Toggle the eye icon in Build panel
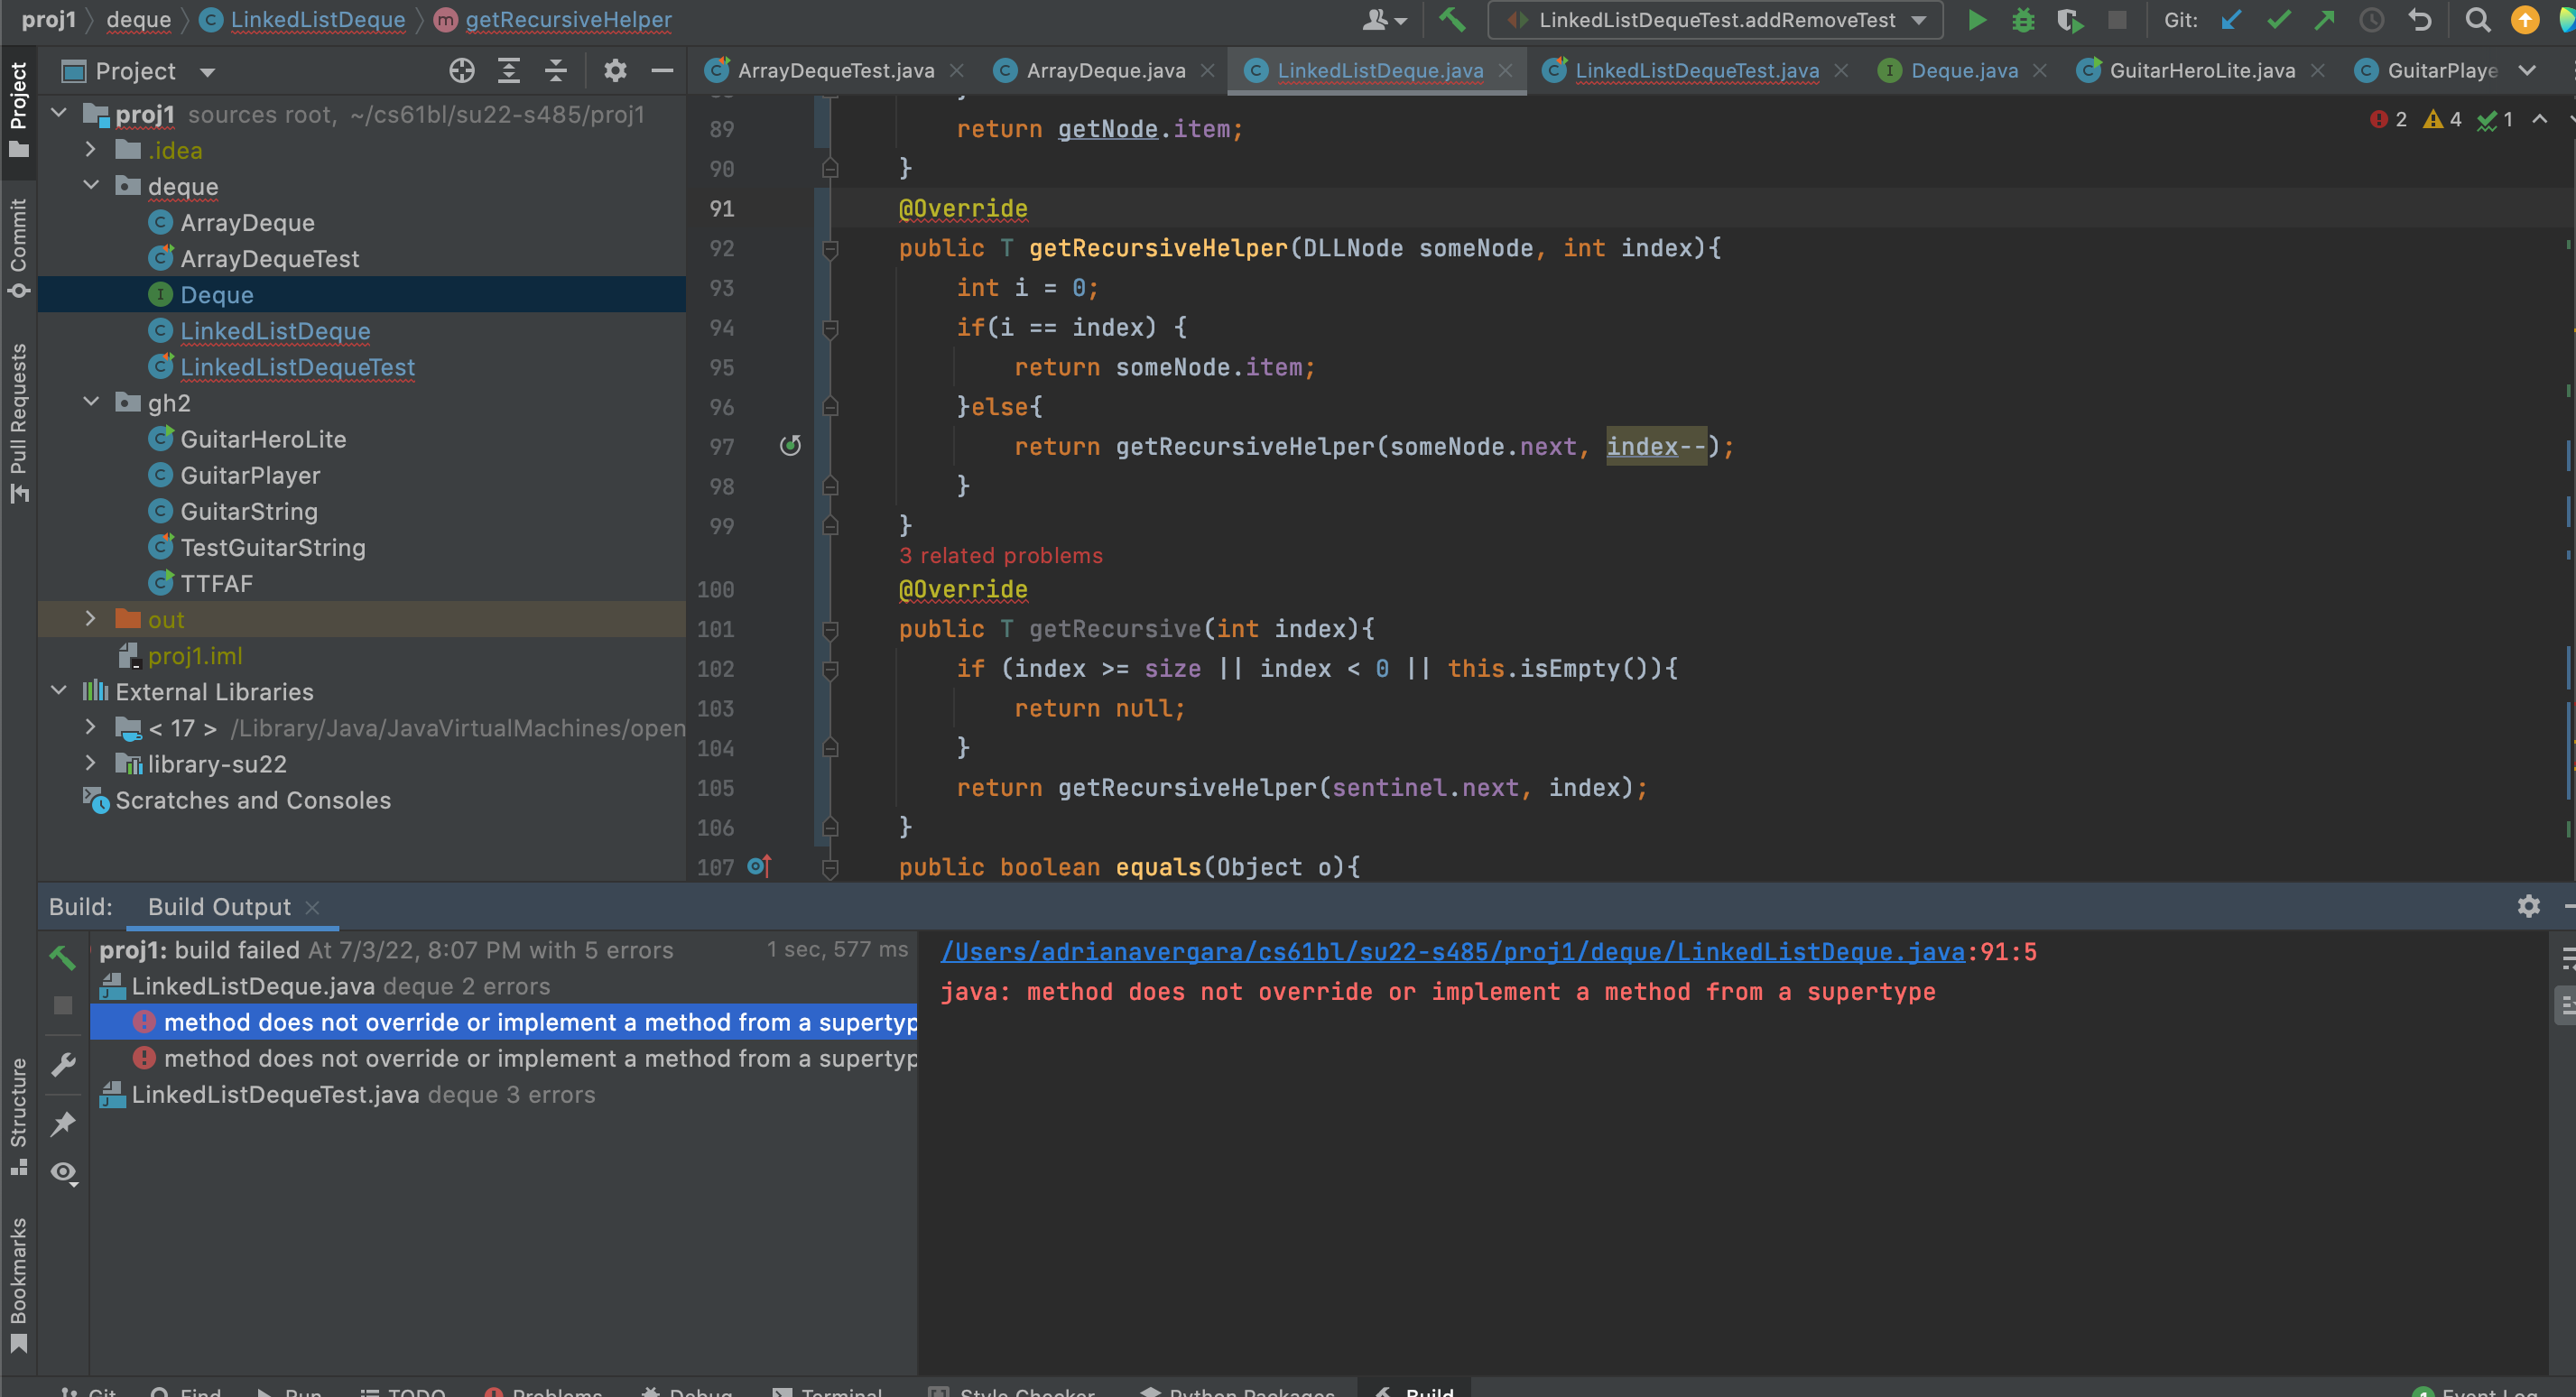 coord(64,1172)
